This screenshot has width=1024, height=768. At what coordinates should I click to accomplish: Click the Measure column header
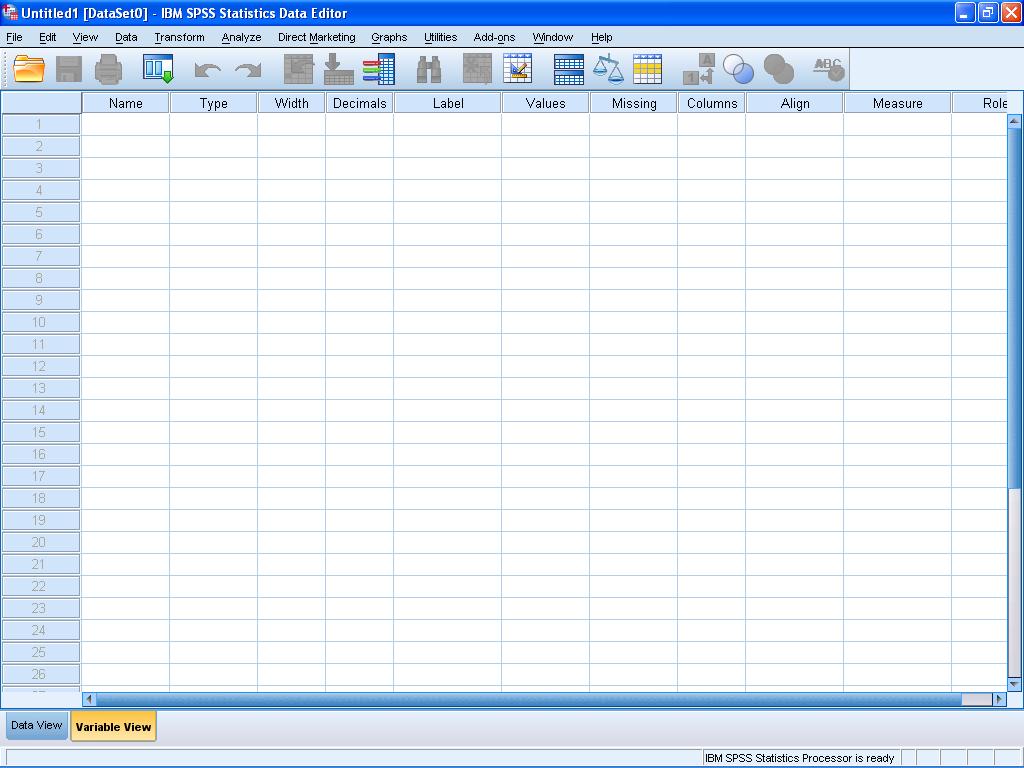coord(897,103)
